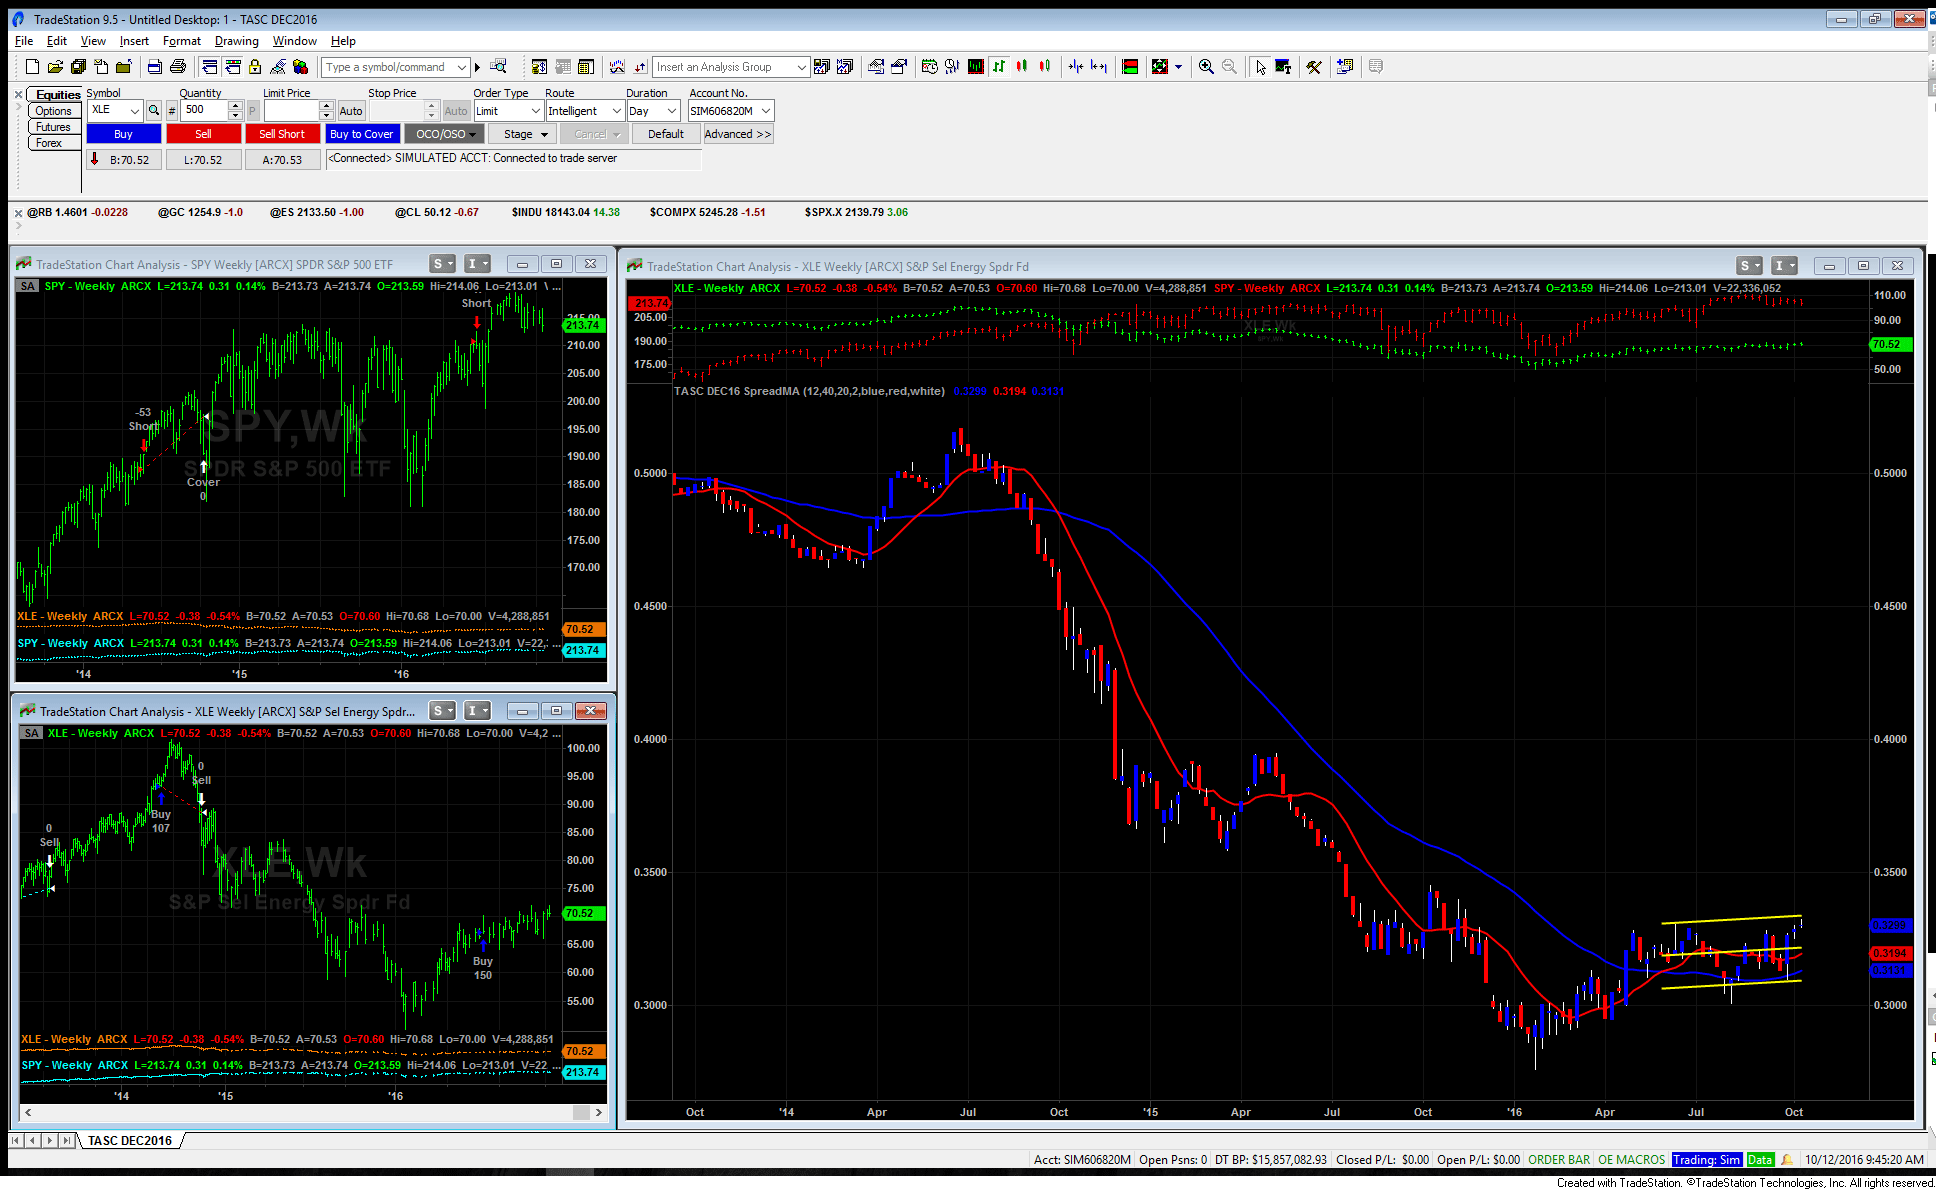Click the symbol lookup magnifier in order bar
Screen dimensions: 1936x1189
pyautogui.click(x=154, y=111)
